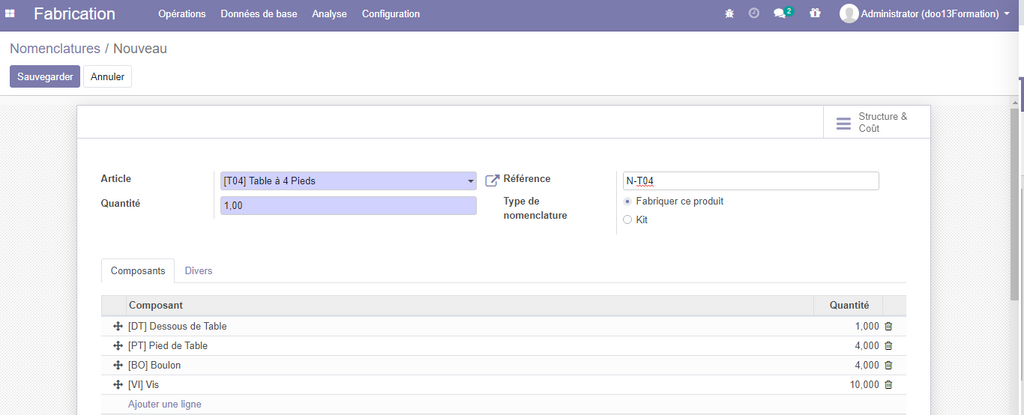Click the Sauvegarder button
Image resolution: width=1024 pixels, height=415 pixels.
click(x=44, y=77)
